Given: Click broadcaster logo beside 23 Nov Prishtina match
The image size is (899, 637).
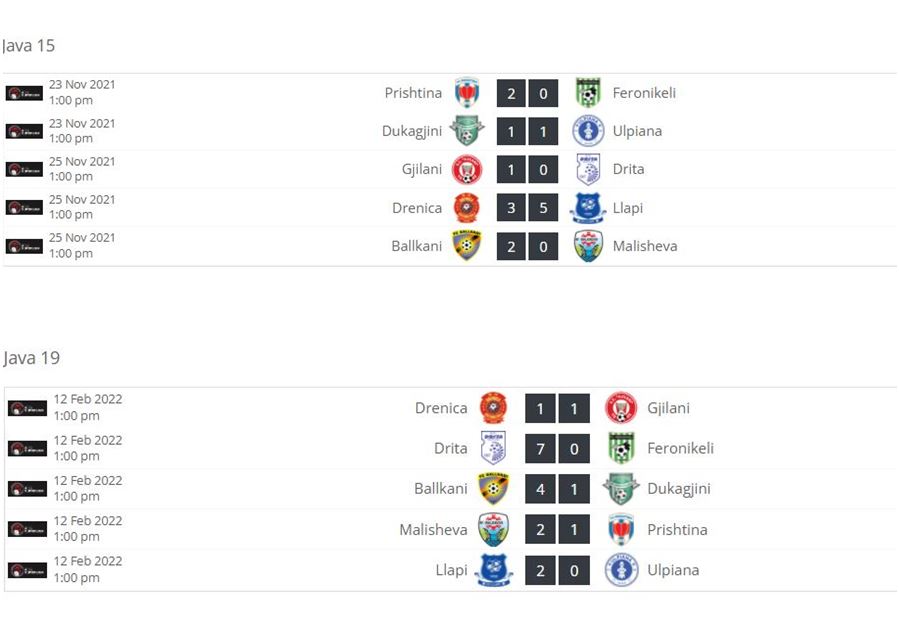Looking at the screenshot, I should coord(24,93).
